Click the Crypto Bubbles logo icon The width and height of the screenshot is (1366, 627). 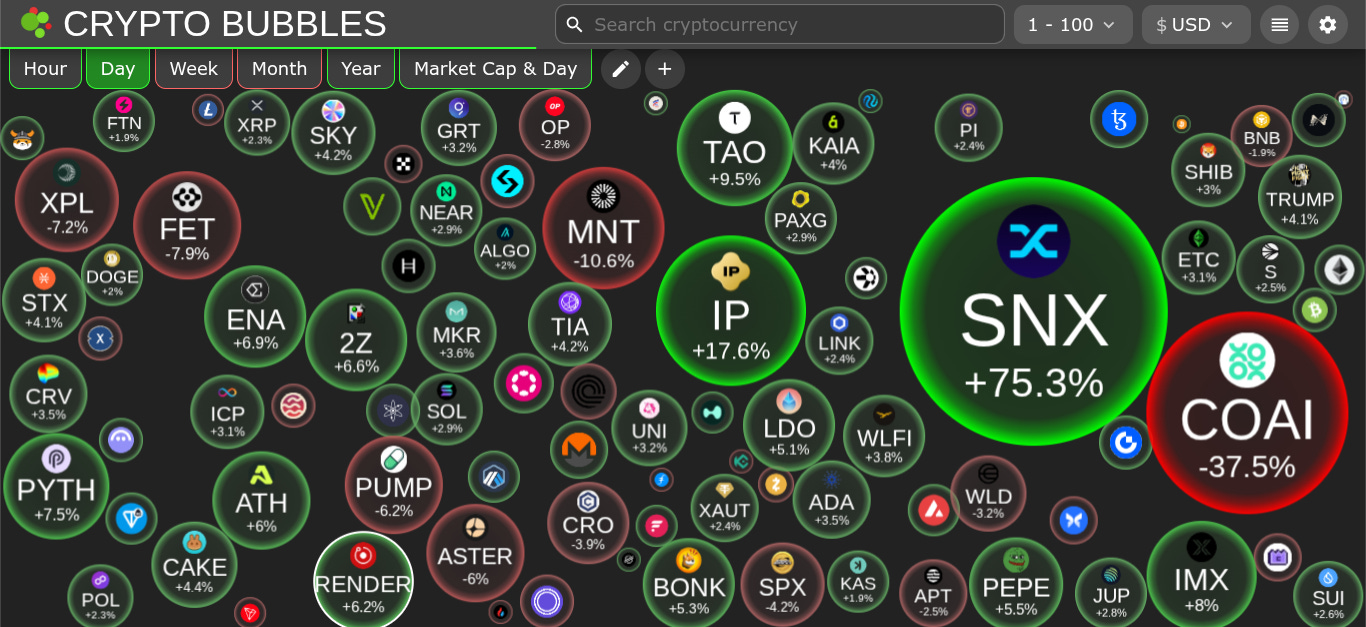35,23
